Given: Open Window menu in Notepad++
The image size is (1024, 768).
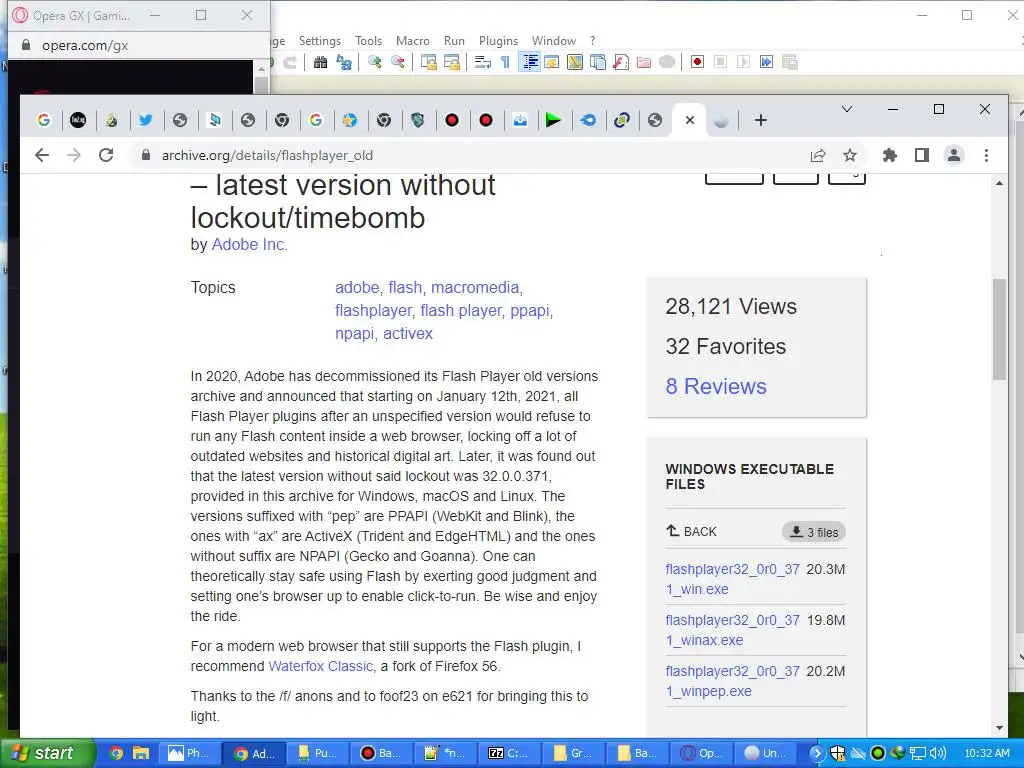Looking at the screenshot, I should pyautogui.click(x=554, y=40).
